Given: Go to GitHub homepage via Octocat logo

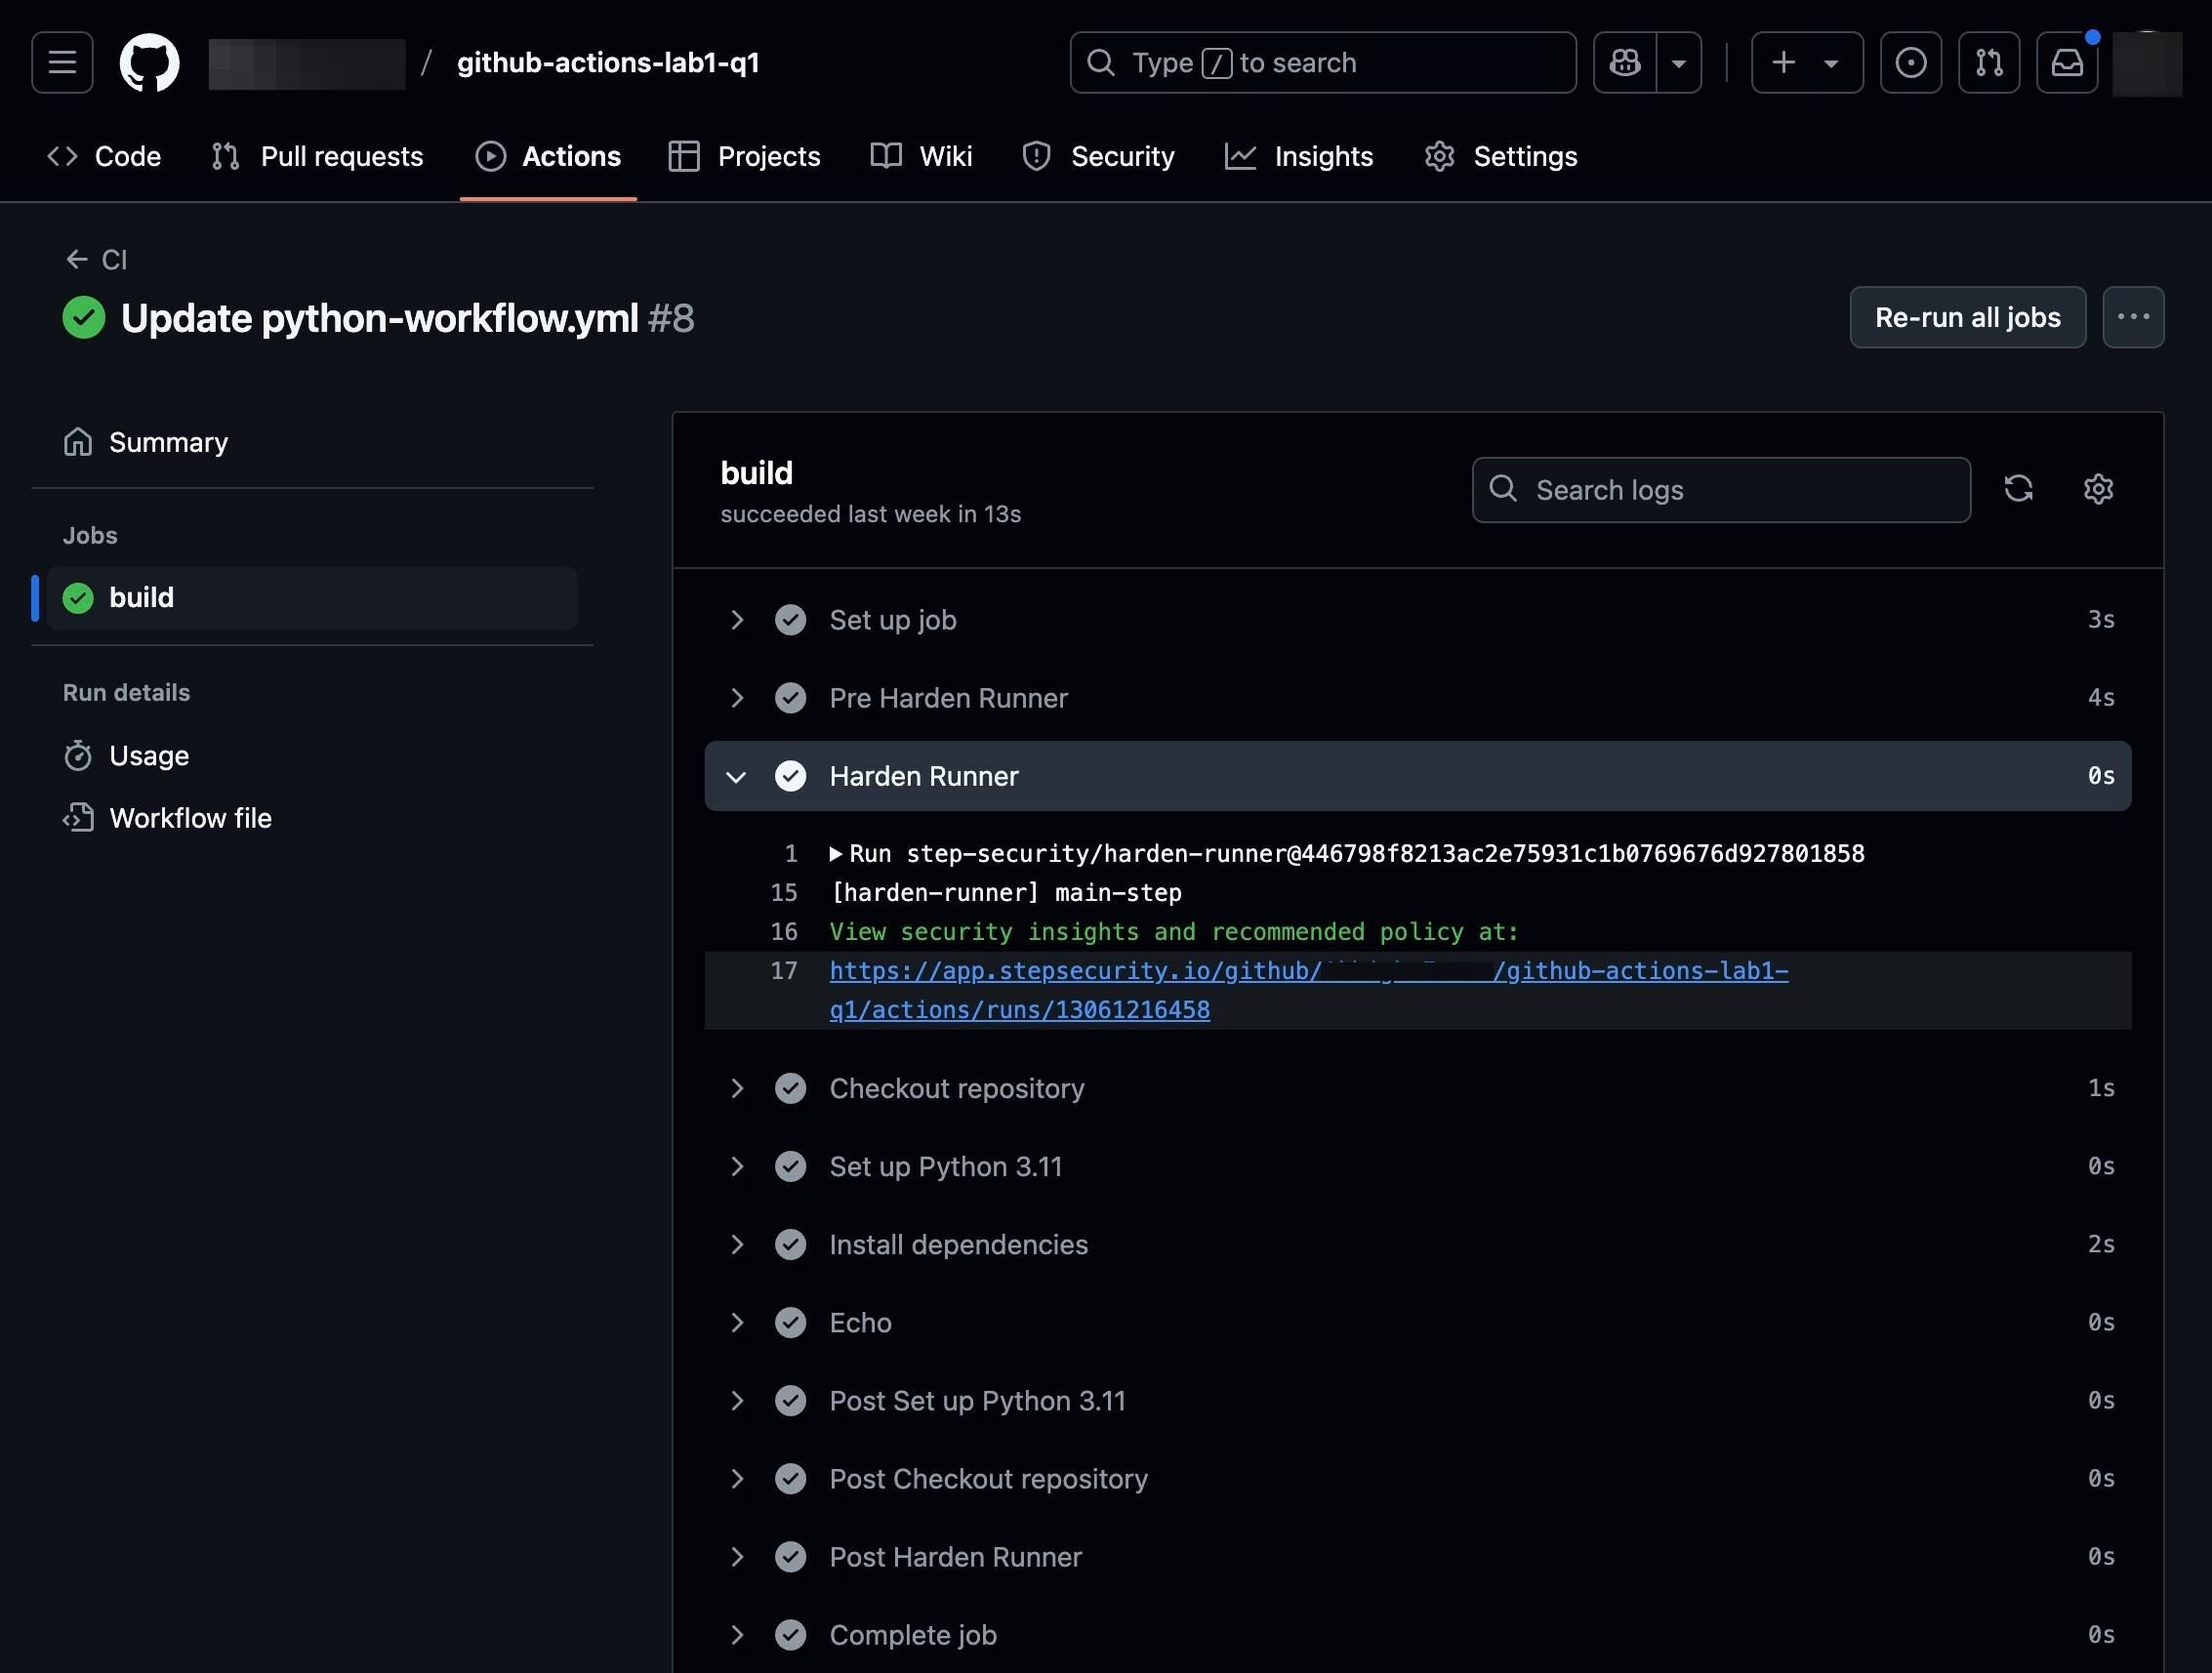Looking at the screenshot, I should tap(149, 62).
